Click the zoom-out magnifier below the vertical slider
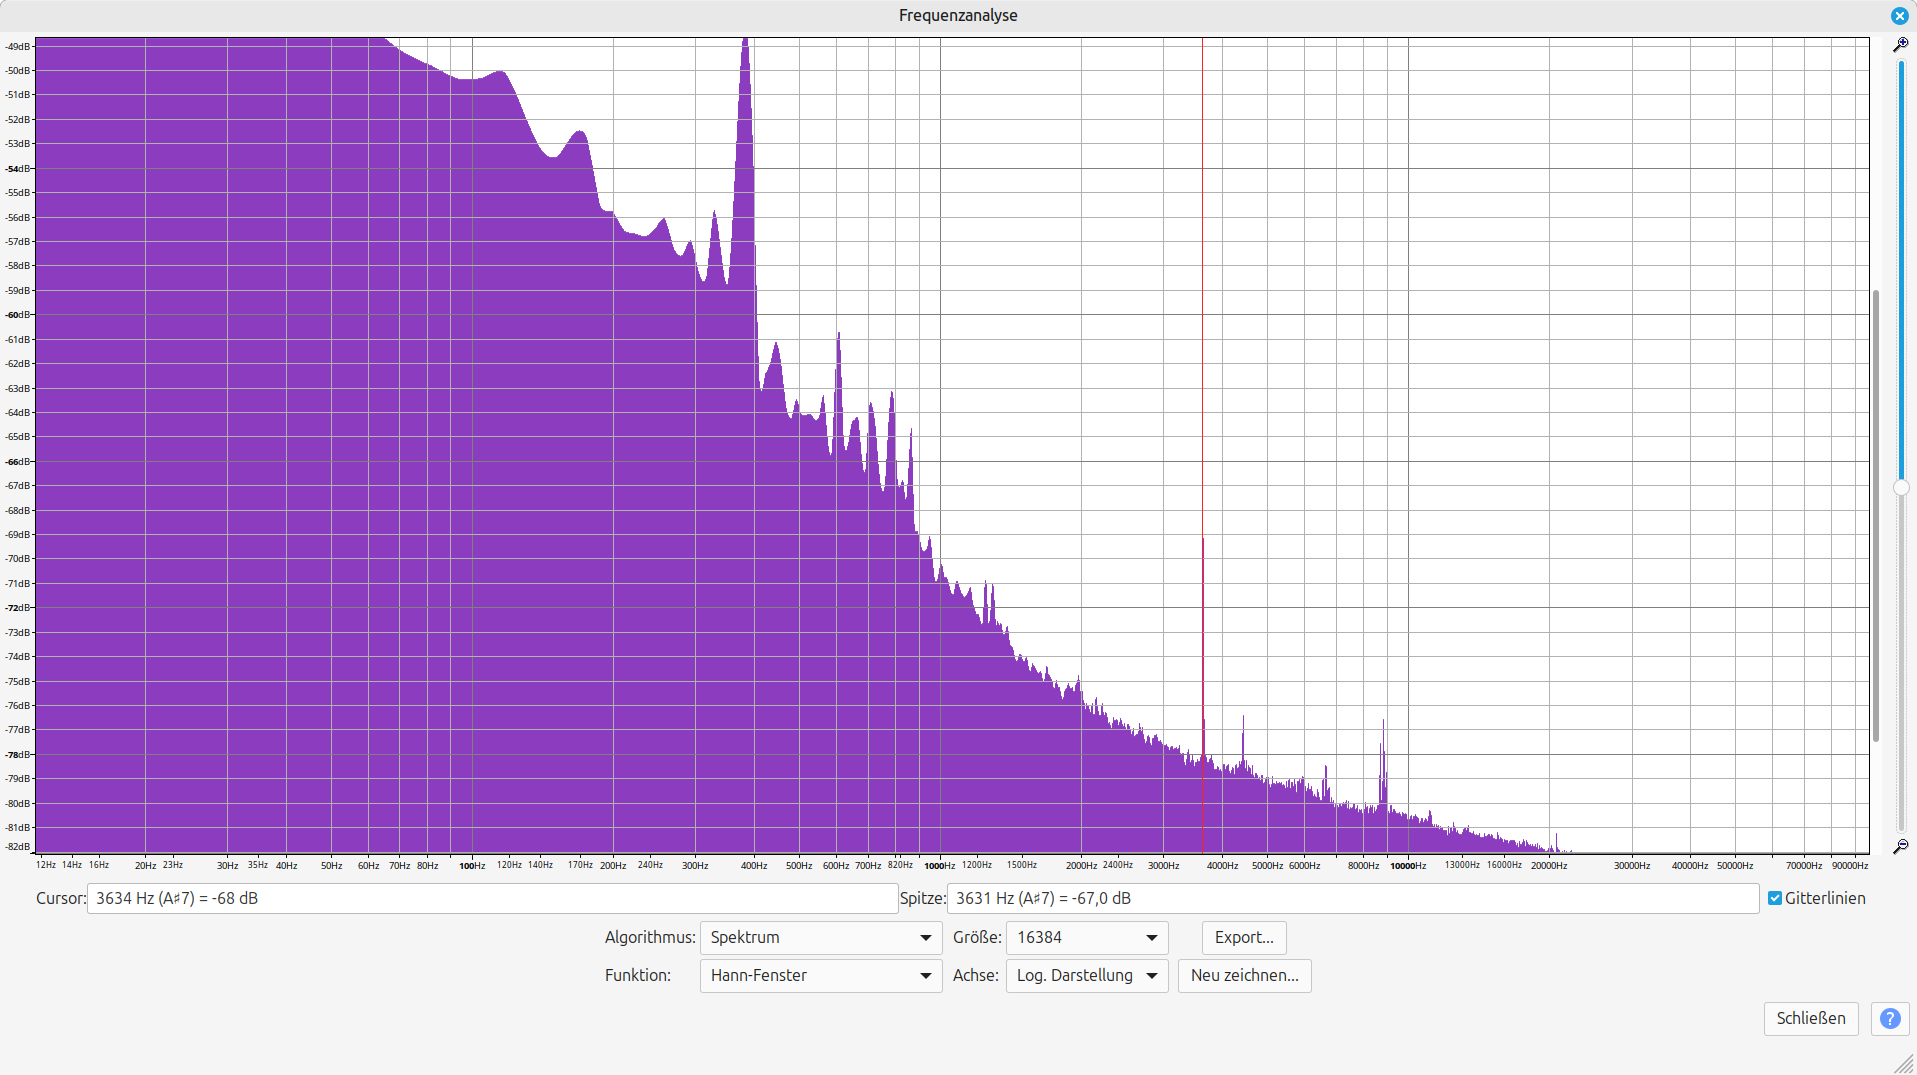Screen dimensions: 1917x1075 pos(1900,846)
